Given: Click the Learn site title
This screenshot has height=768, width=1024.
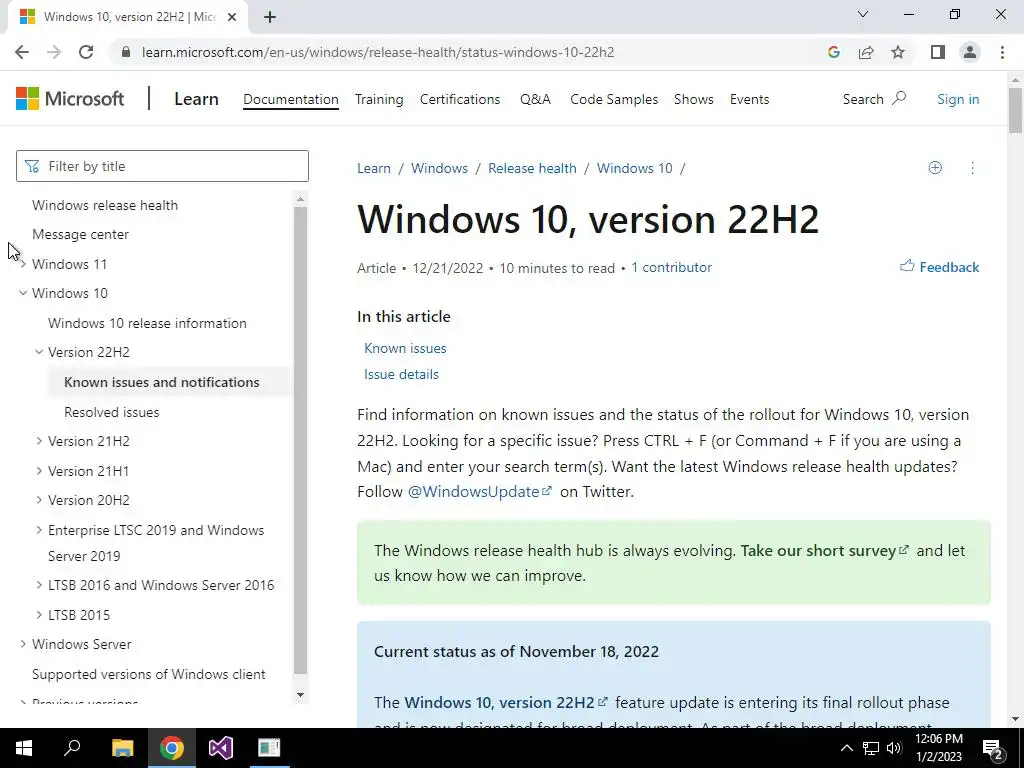Looking at the screenshot, I should click(196, 99).
